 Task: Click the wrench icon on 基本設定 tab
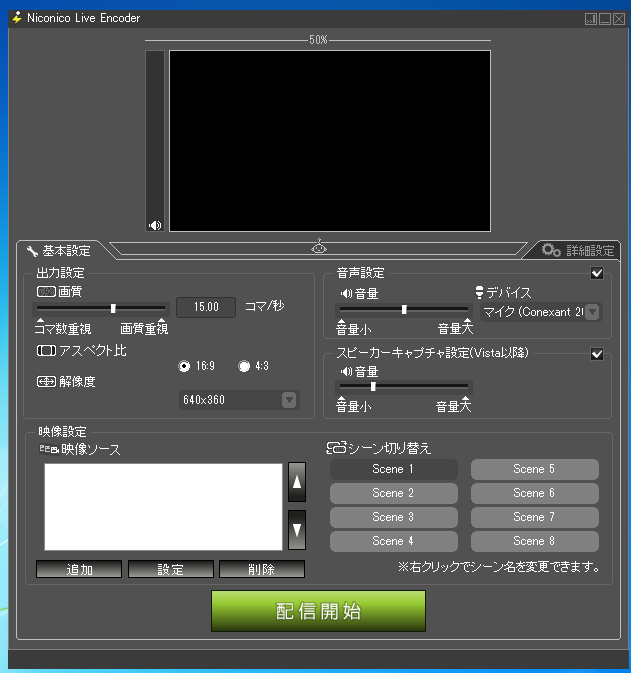(32, 251)
